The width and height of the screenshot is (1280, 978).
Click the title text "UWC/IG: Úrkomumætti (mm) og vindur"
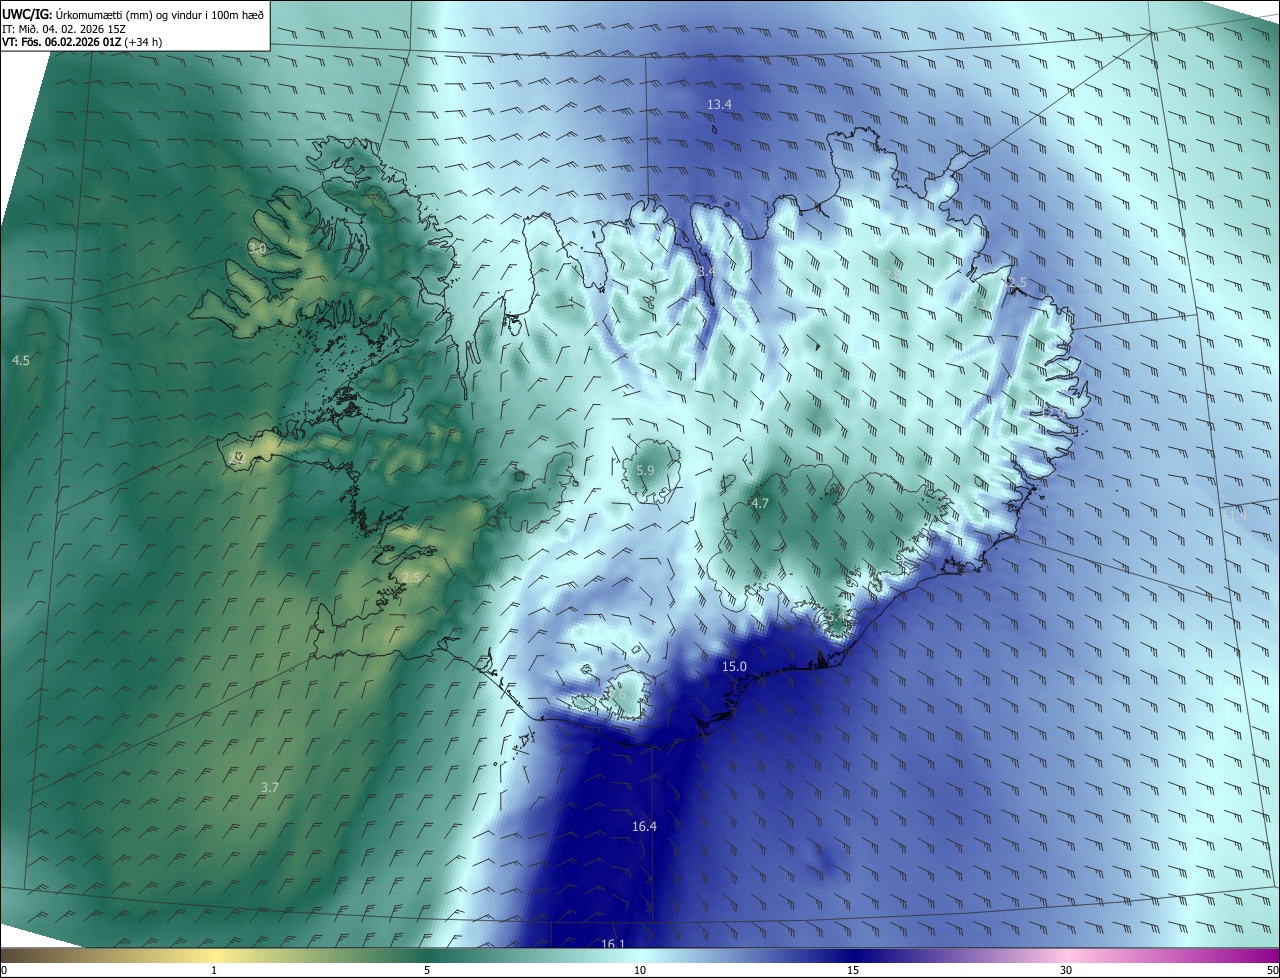[x=133, y=13]
